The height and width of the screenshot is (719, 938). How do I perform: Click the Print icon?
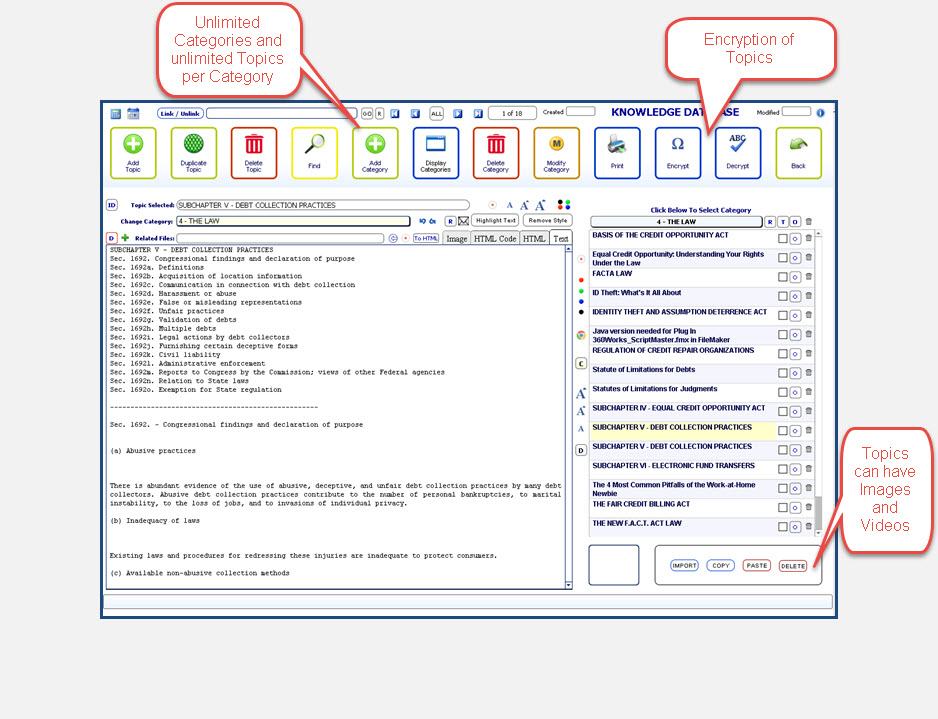pyautogui.click(x=617, y=152)
